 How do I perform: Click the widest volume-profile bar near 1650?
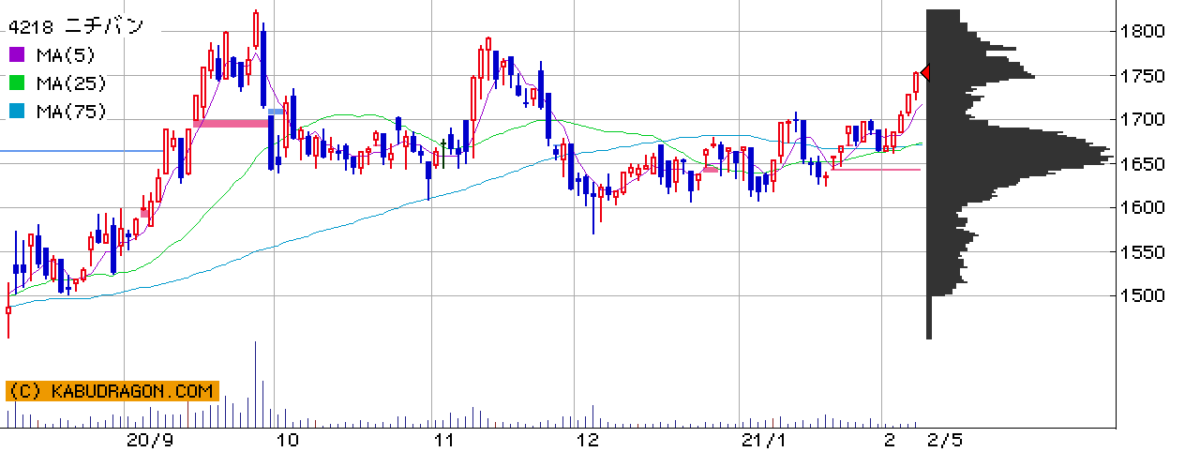[1019, 157]
